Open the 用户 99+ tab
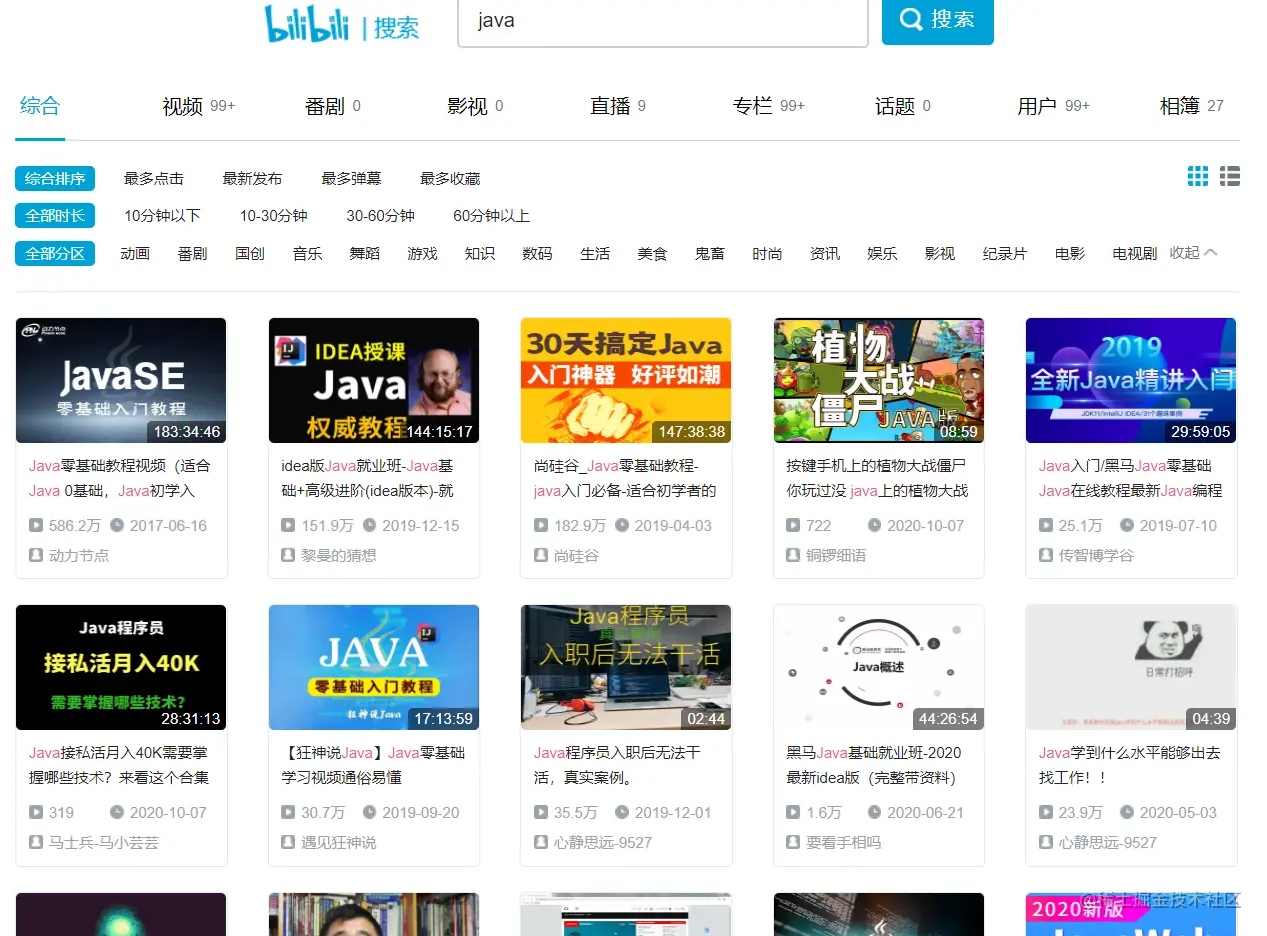 [1053, 106]
